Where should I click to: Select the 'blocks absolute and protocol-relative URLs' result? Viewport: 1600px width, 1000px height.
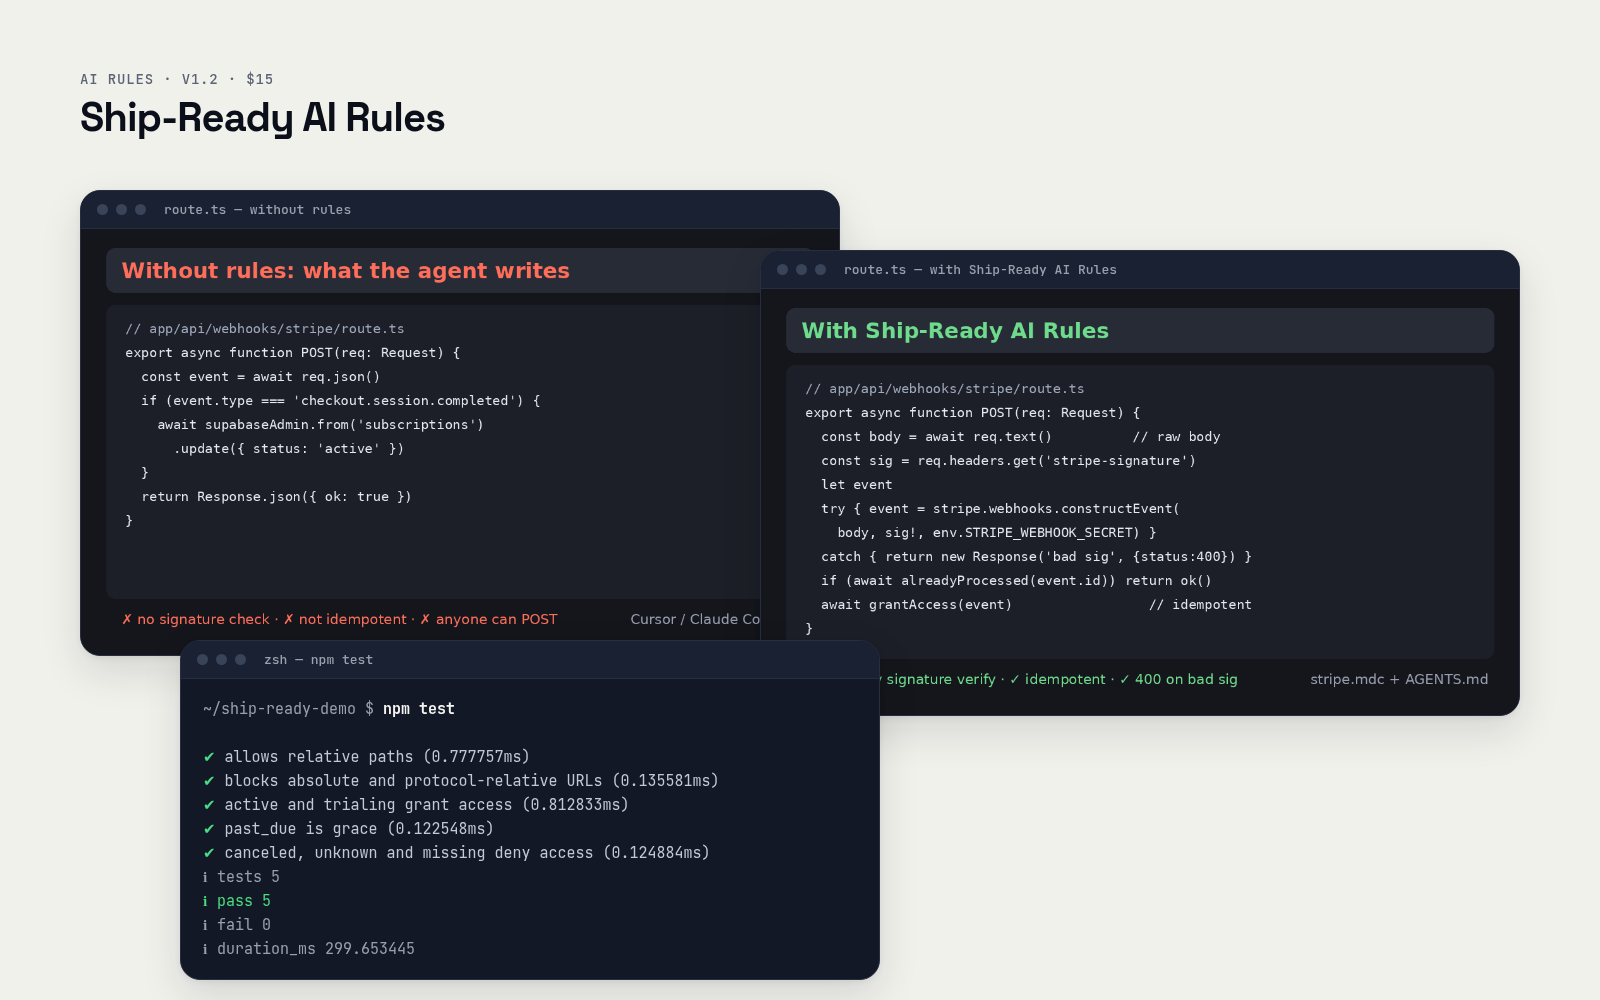[471, 781]
